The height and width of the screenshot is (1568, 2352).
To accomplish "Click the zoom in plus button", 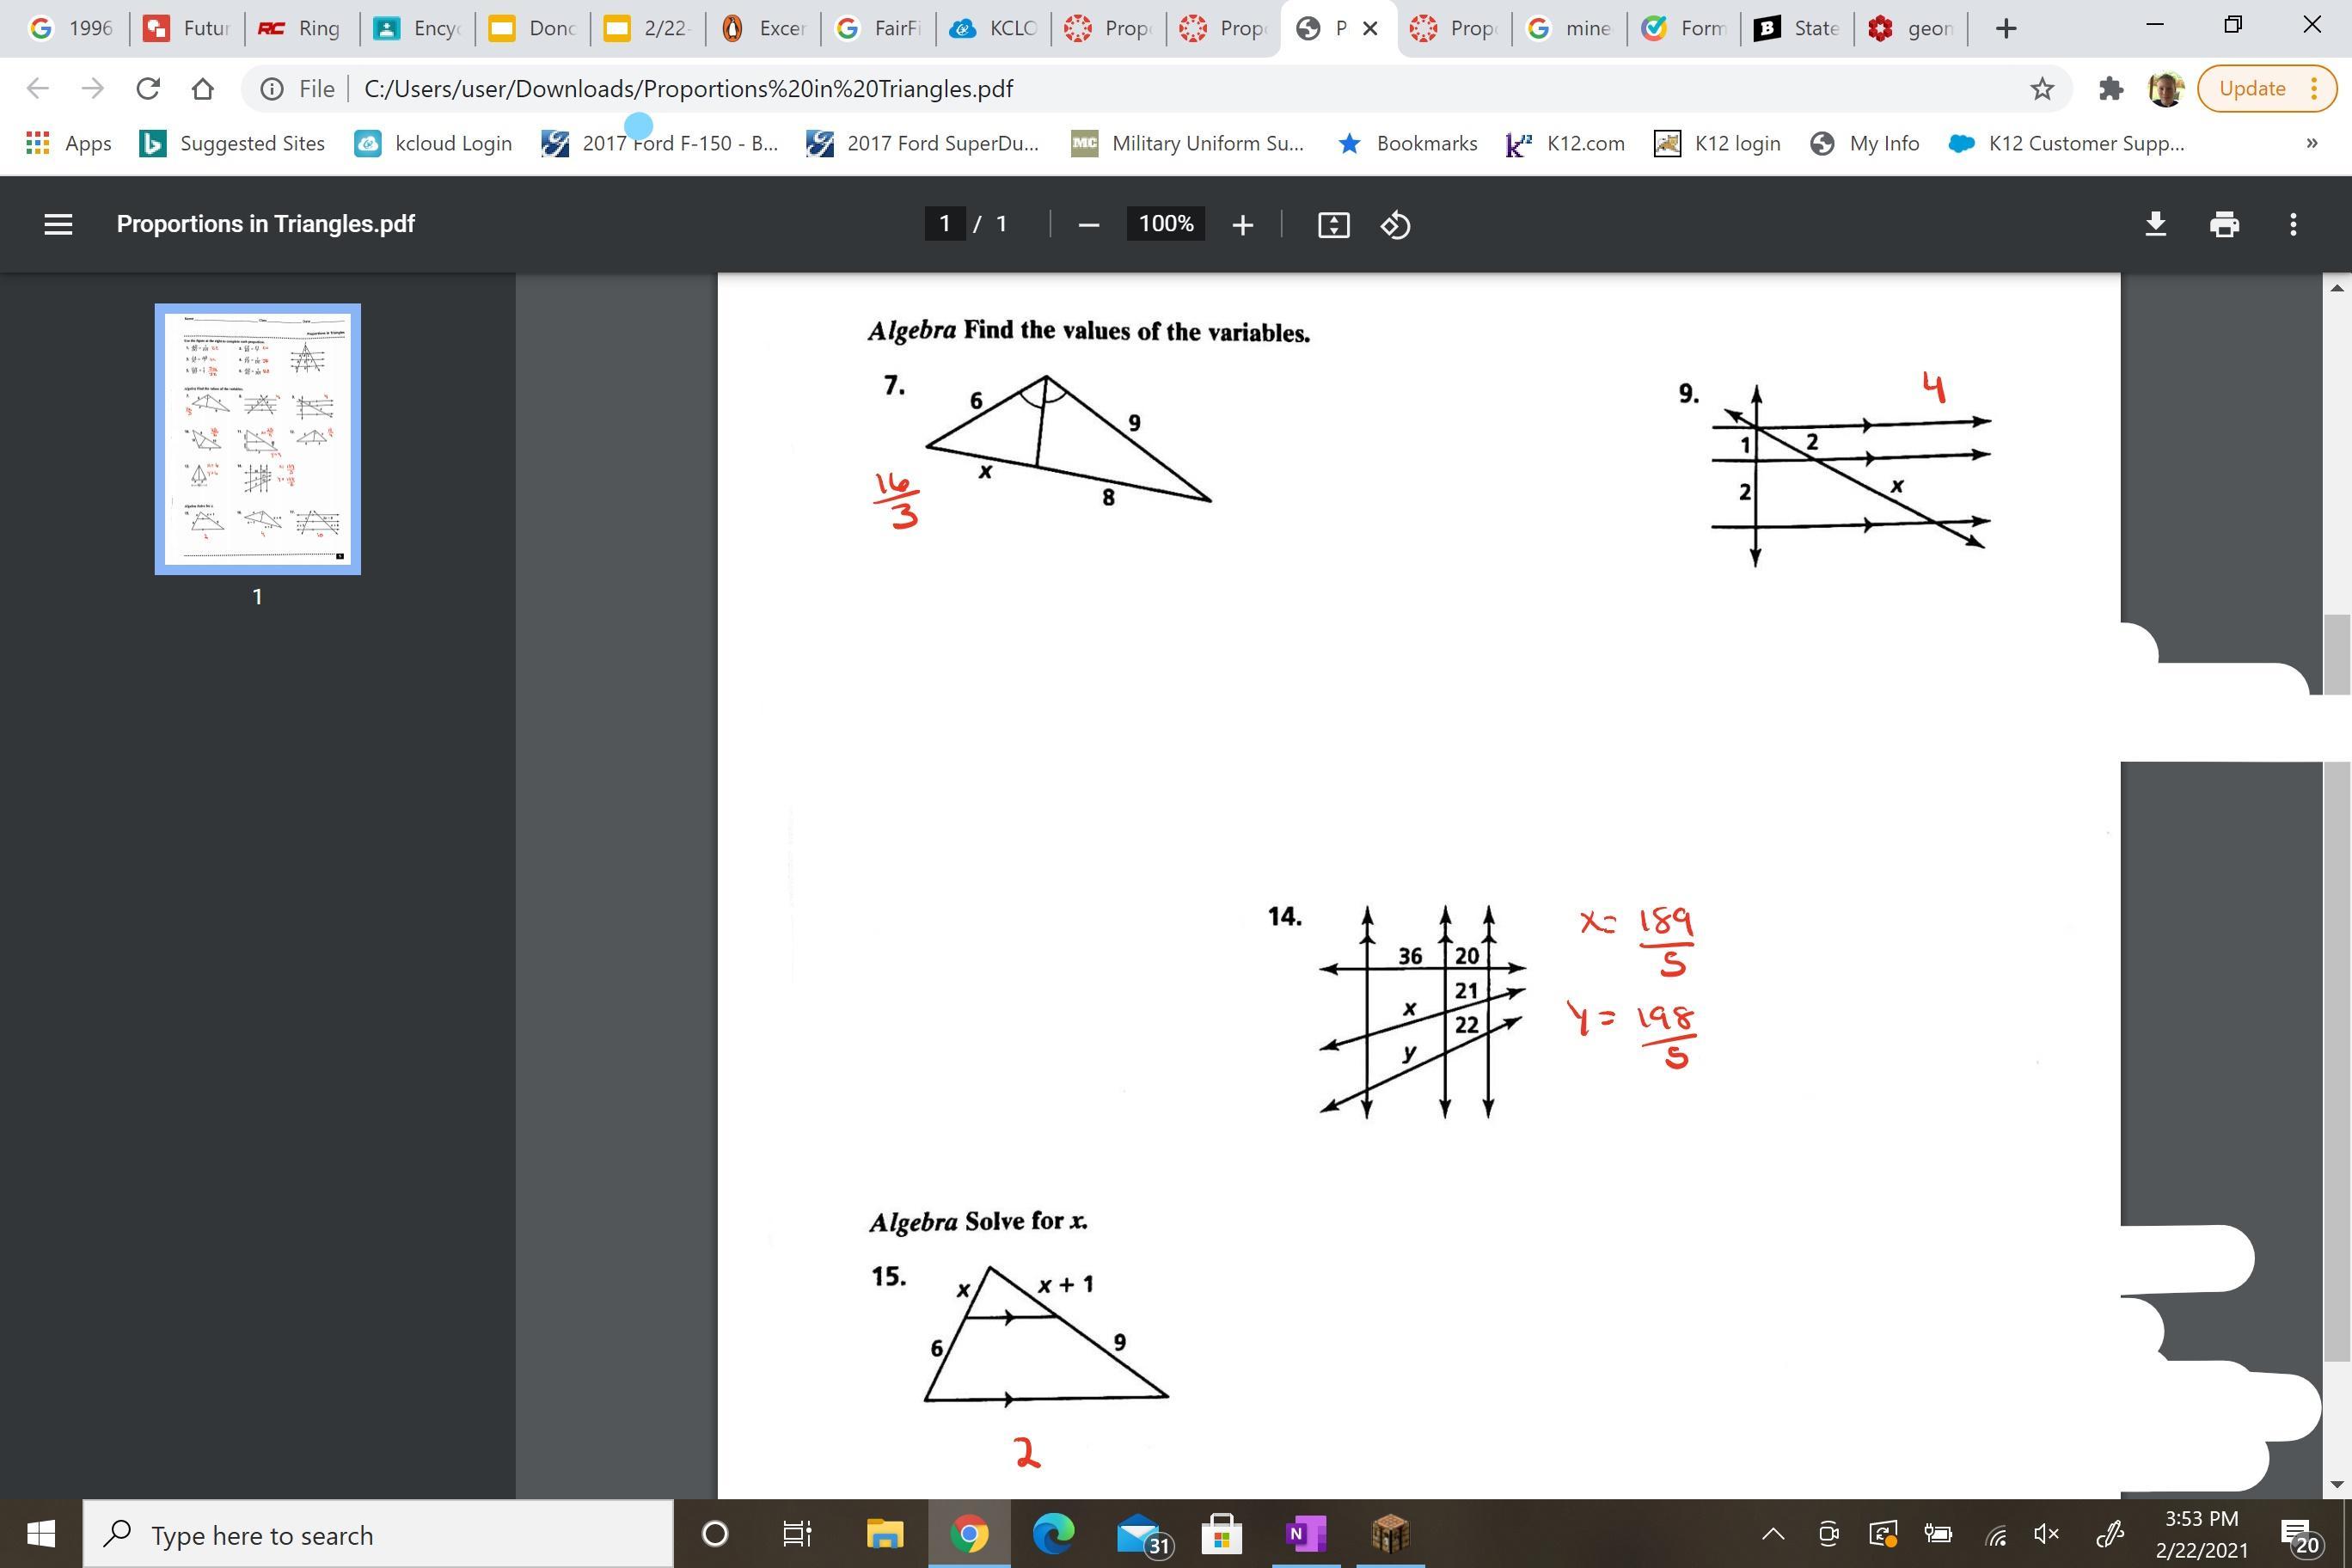I will pos(1242,225).
